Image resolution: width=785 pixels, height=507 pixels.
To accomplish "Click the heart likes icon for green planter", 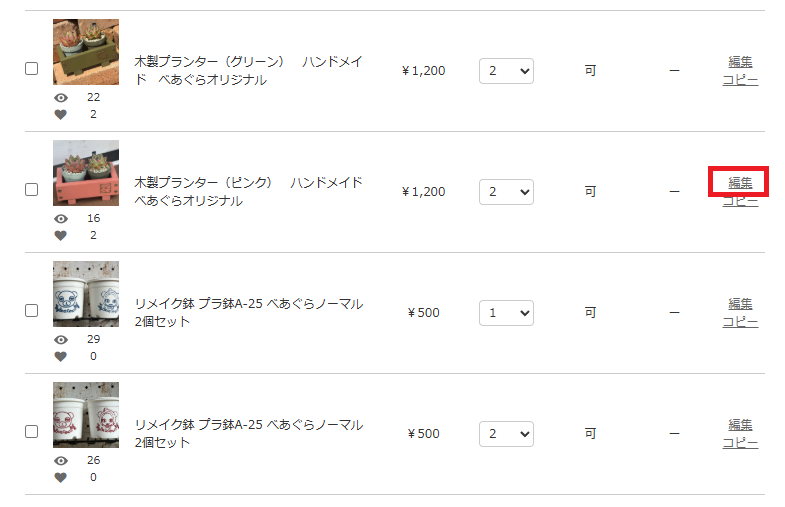I will (x=61, y=114).
